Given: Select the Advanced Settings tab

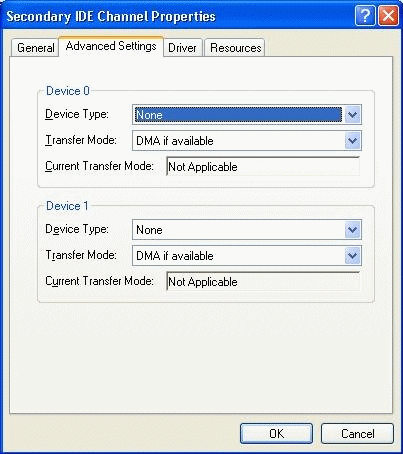Looking at the screenshot, I should click(x=111, y=46).
